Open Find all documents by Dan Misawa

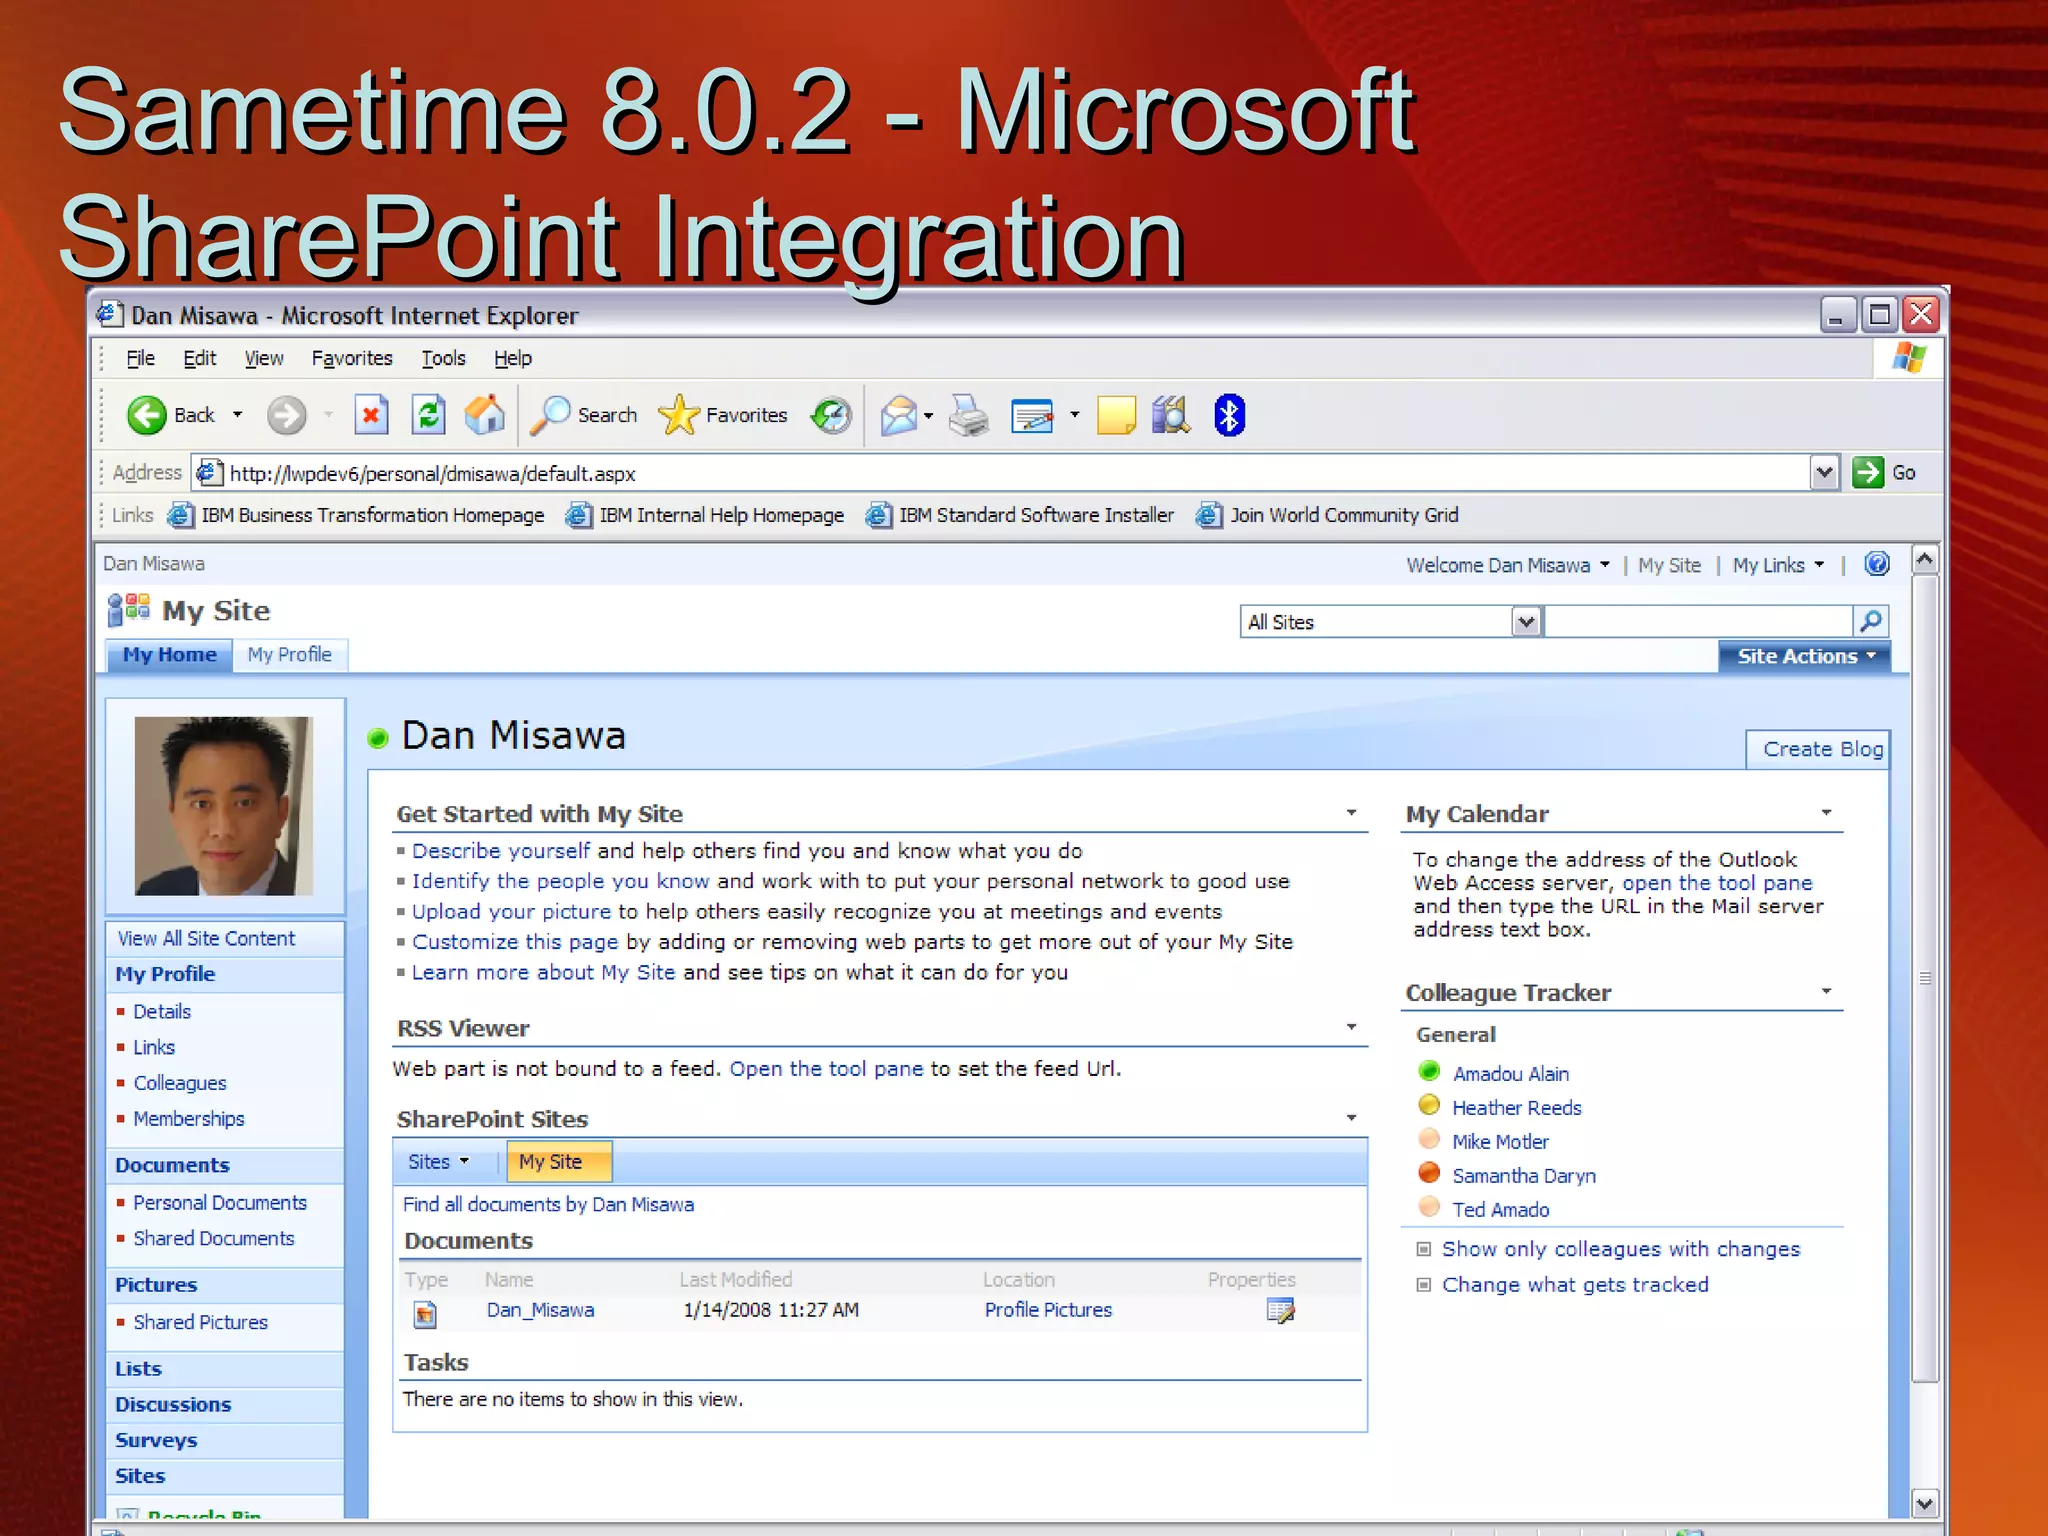(548, 1205)
